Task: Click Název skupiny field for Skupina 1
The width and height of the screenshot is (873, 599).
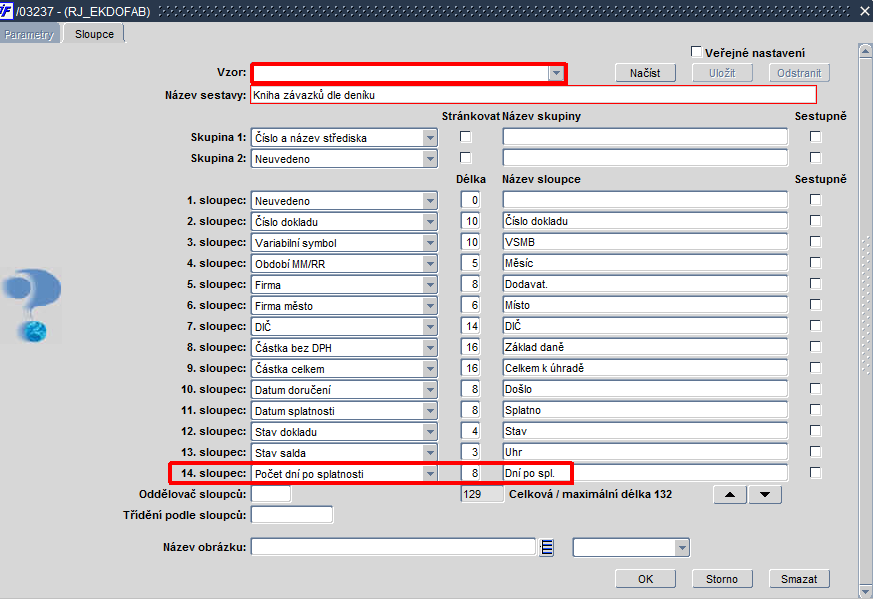Action: (x=645, y=136)
